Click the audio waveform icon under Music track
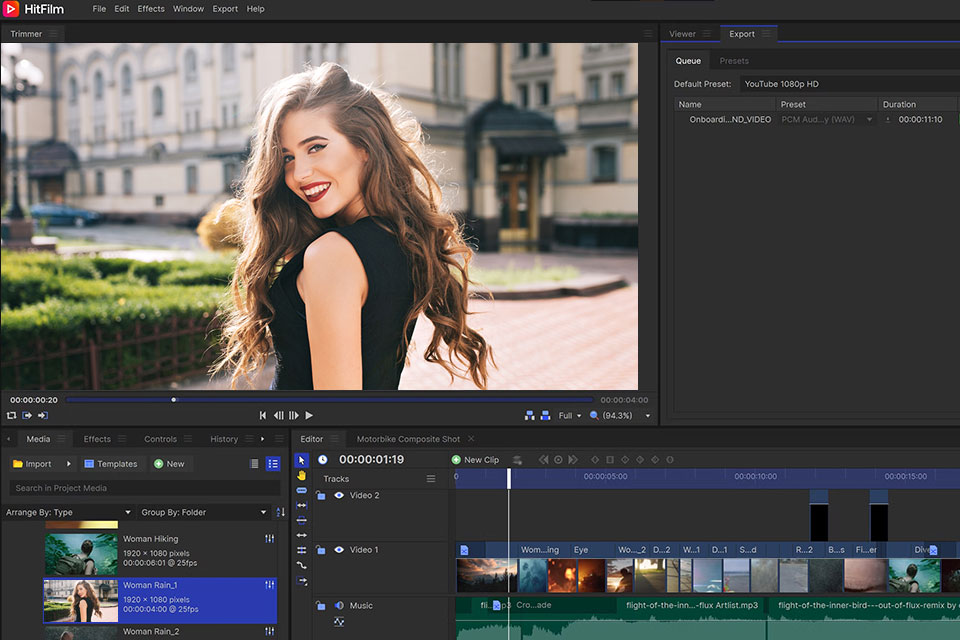 coord(339,622)
